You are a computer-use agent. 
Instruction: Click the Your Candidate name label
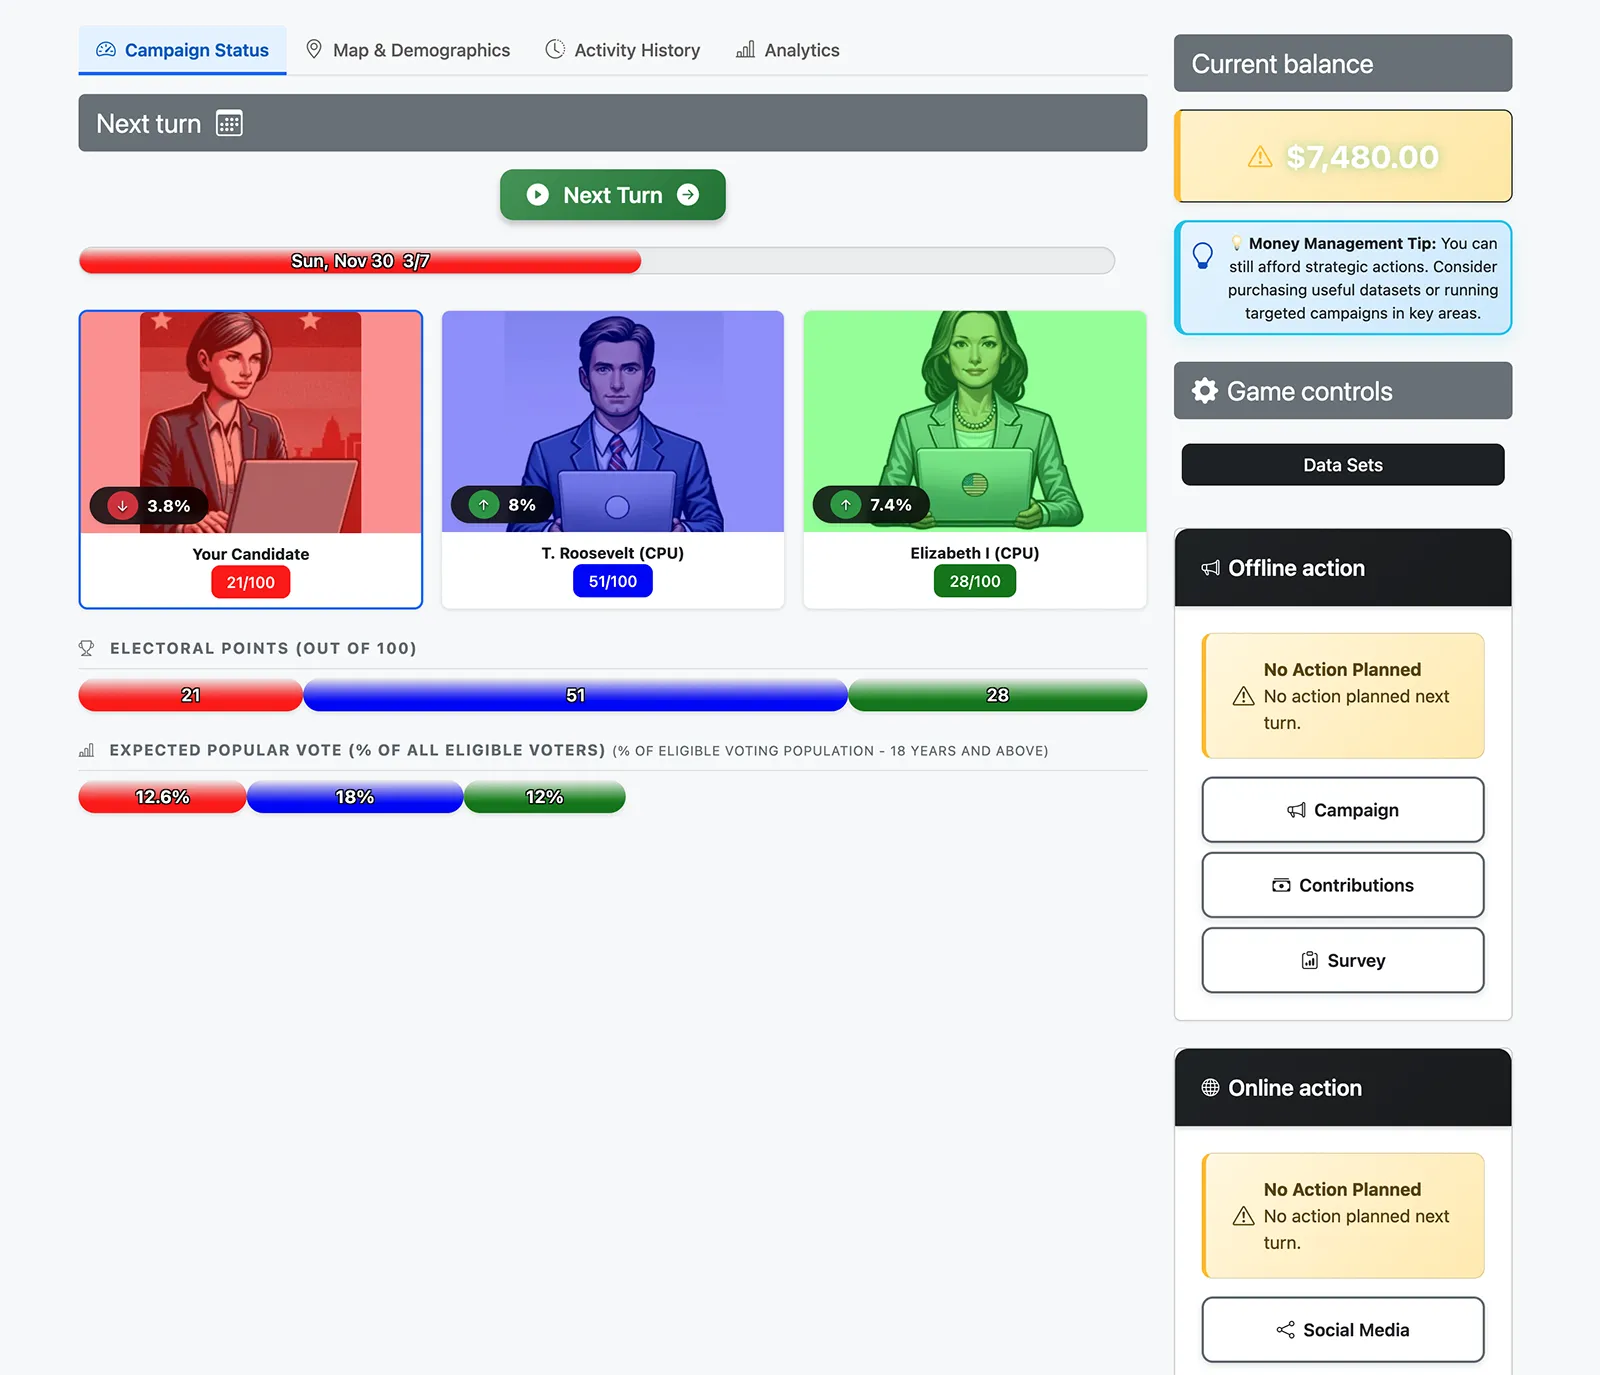[x=251, y=554]
